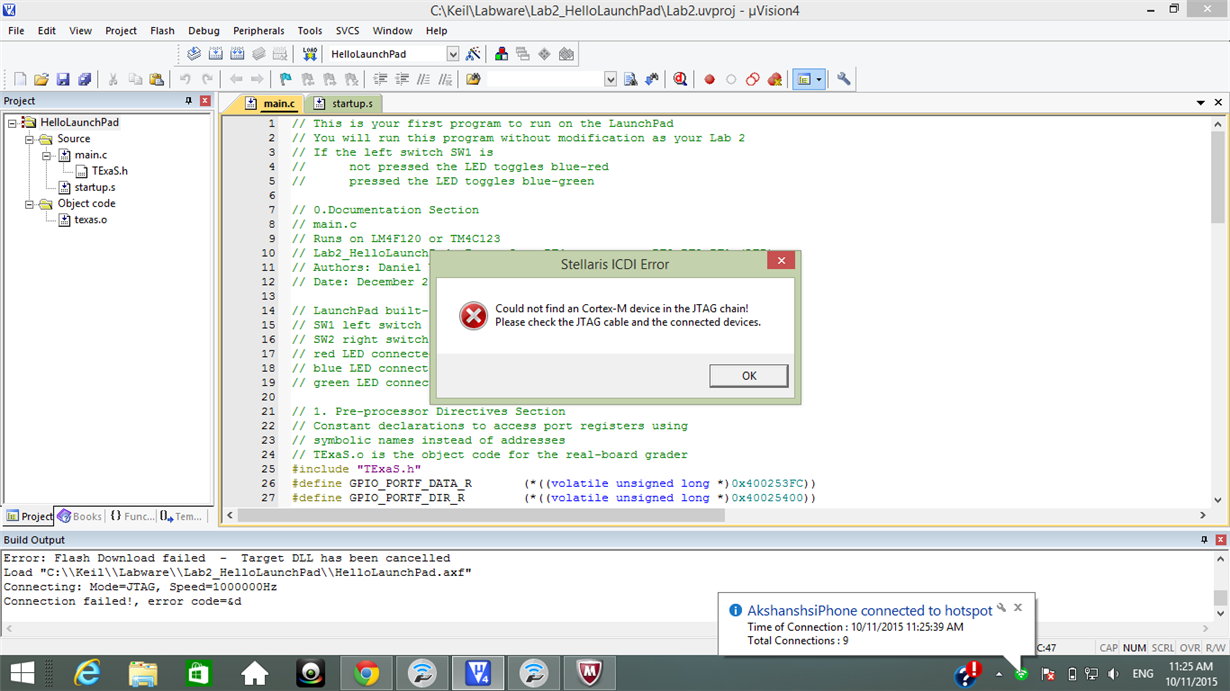Click the Find in Files icon
The width and height of the screenshot is (1230, 691).
[473, 79]
